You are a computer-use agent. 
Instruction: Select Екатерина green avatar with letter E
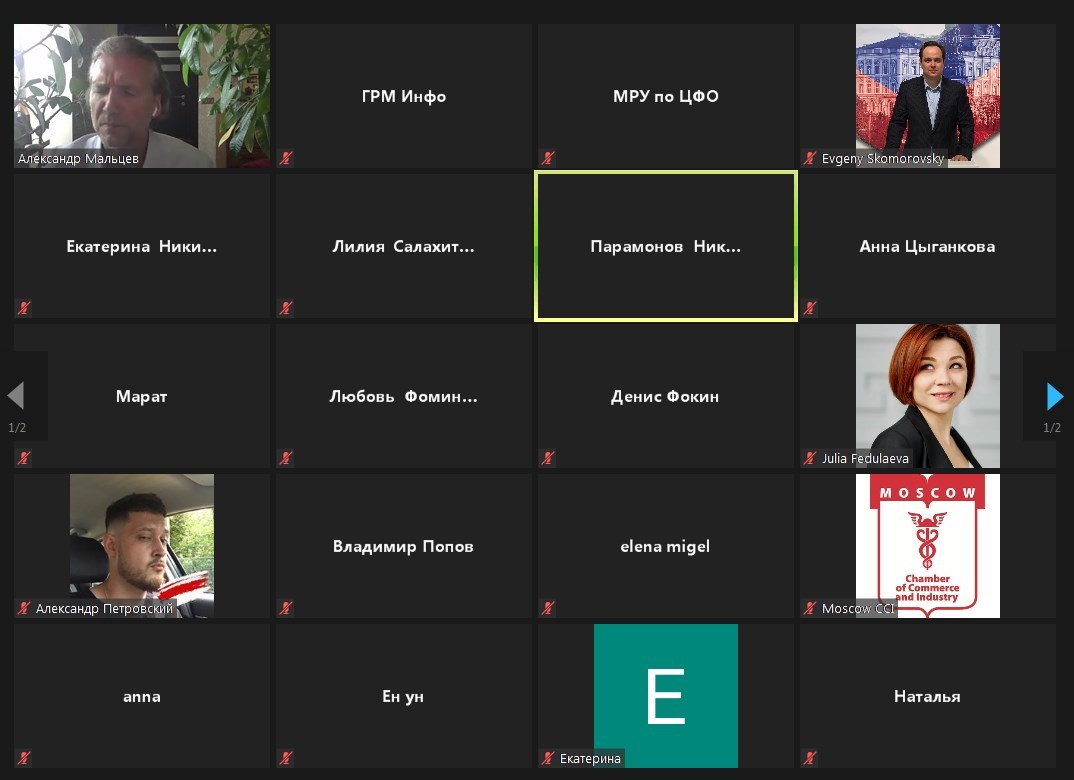666,696
